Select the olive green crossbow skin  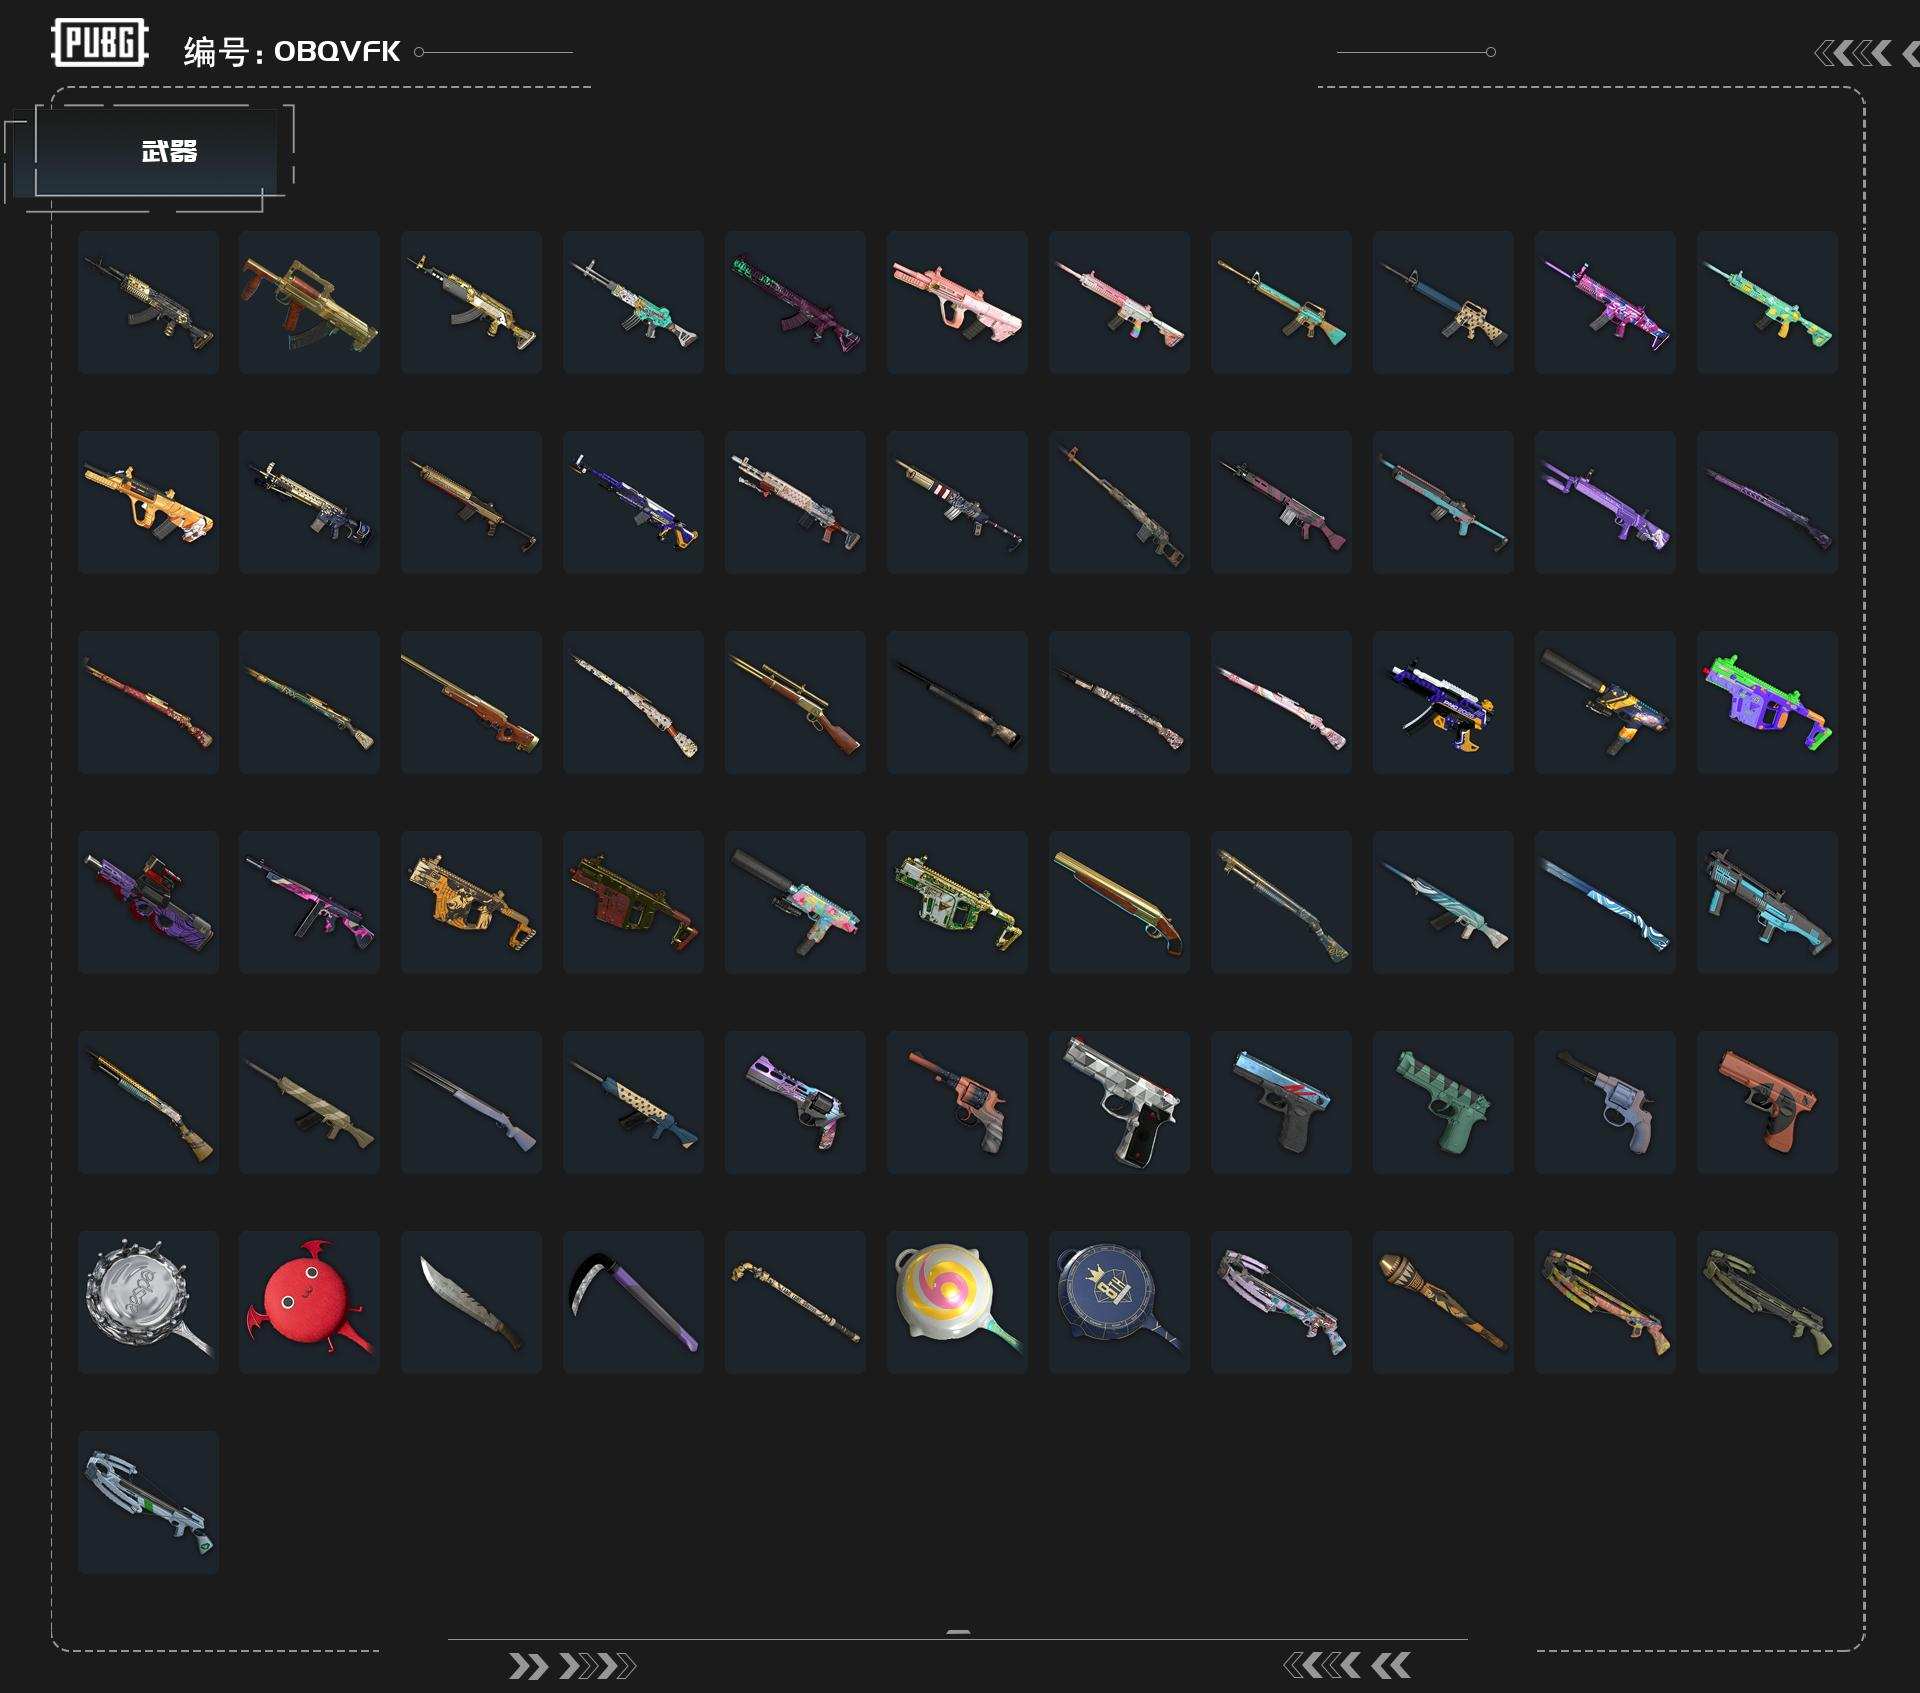coord(1767,1302)
